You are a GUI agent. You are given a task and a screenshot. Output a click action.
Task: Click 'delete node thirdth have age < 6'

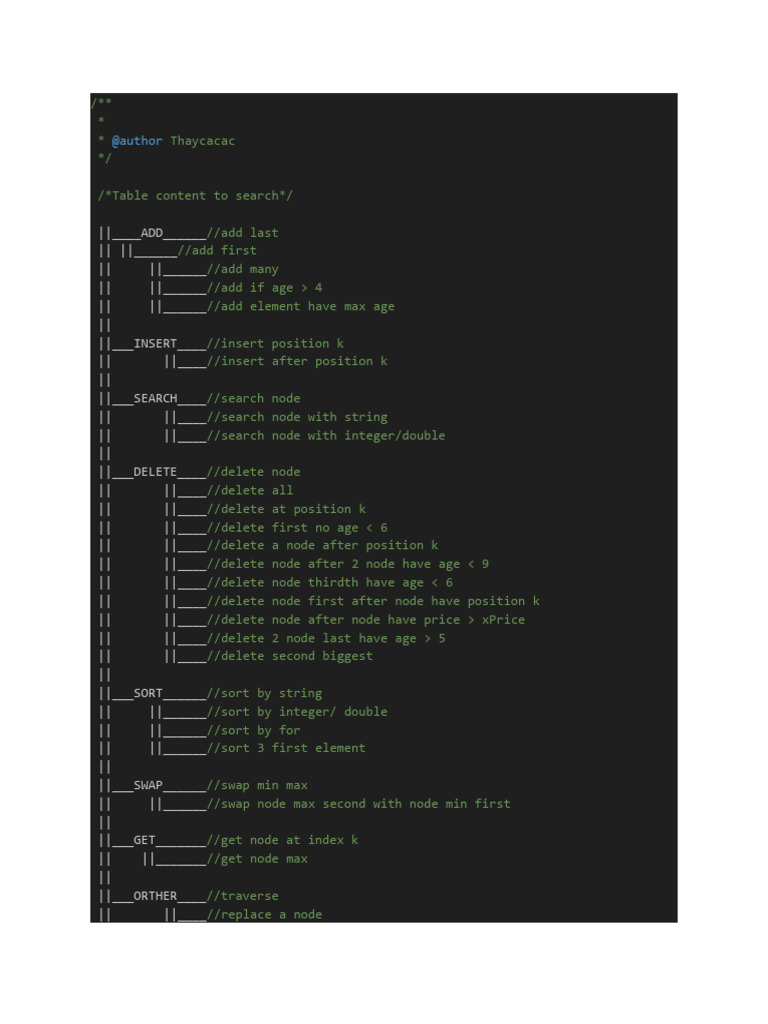tap(330, 583)
